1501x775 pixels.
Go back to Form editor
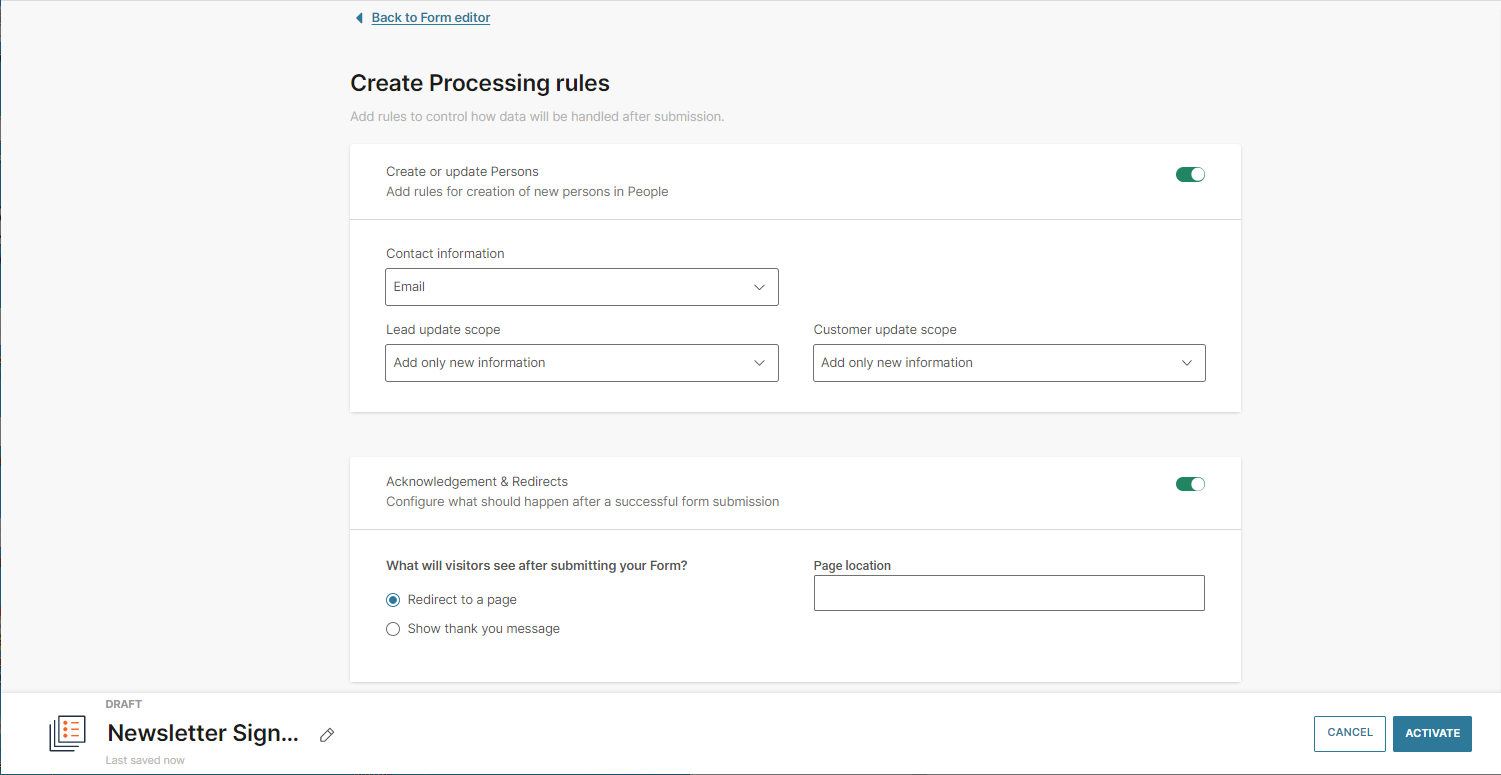430,18
